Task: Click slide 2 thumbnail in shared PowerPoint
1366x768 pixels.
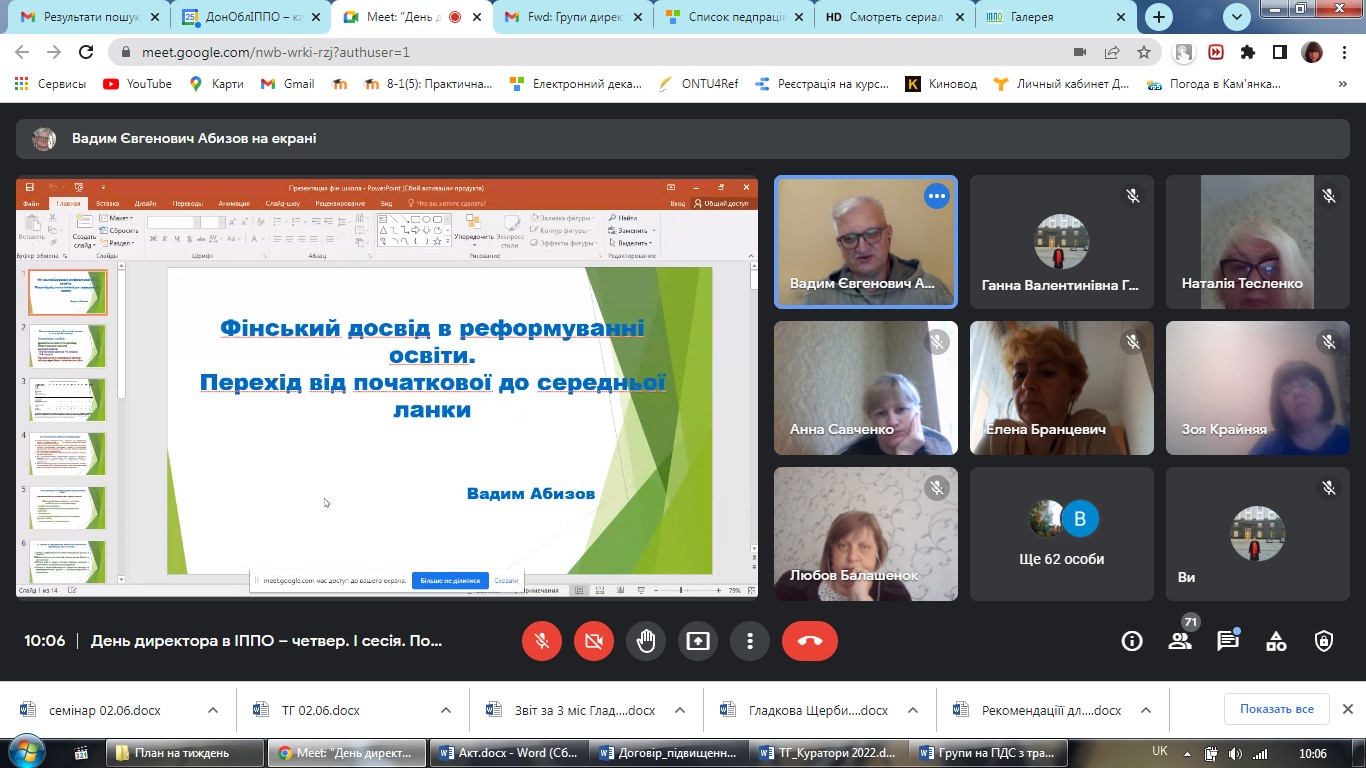Action: [x=67, y=345]
